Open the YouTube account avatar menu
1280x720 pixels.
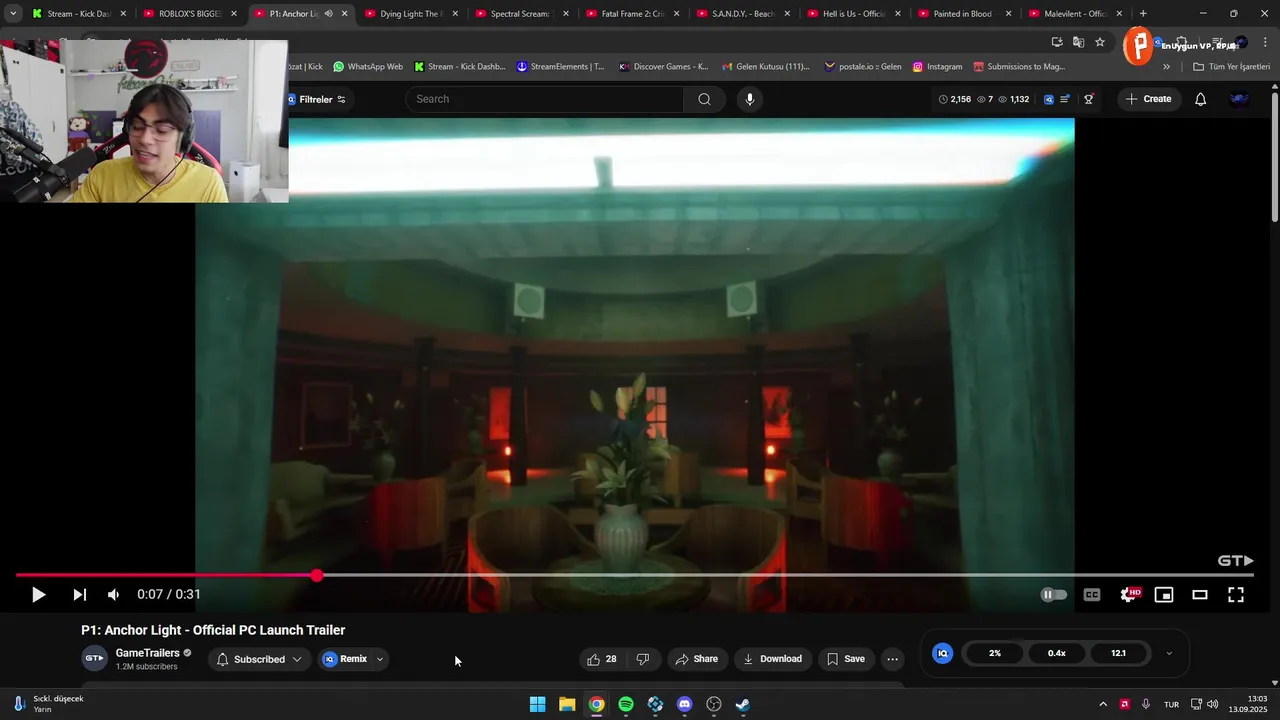pyautogui.click(x=1239, y=99)
